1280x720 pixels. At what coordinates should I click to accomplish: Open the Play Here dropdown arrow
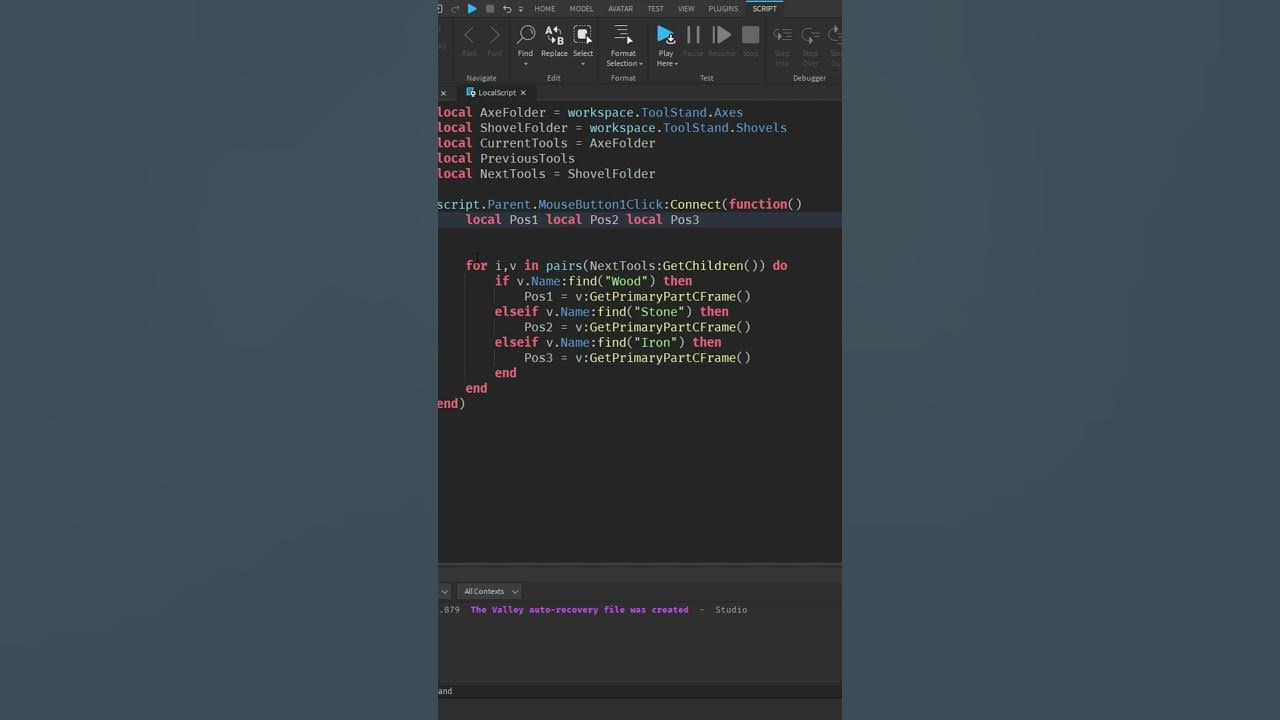pyautogui.click(x=676, y=64)
